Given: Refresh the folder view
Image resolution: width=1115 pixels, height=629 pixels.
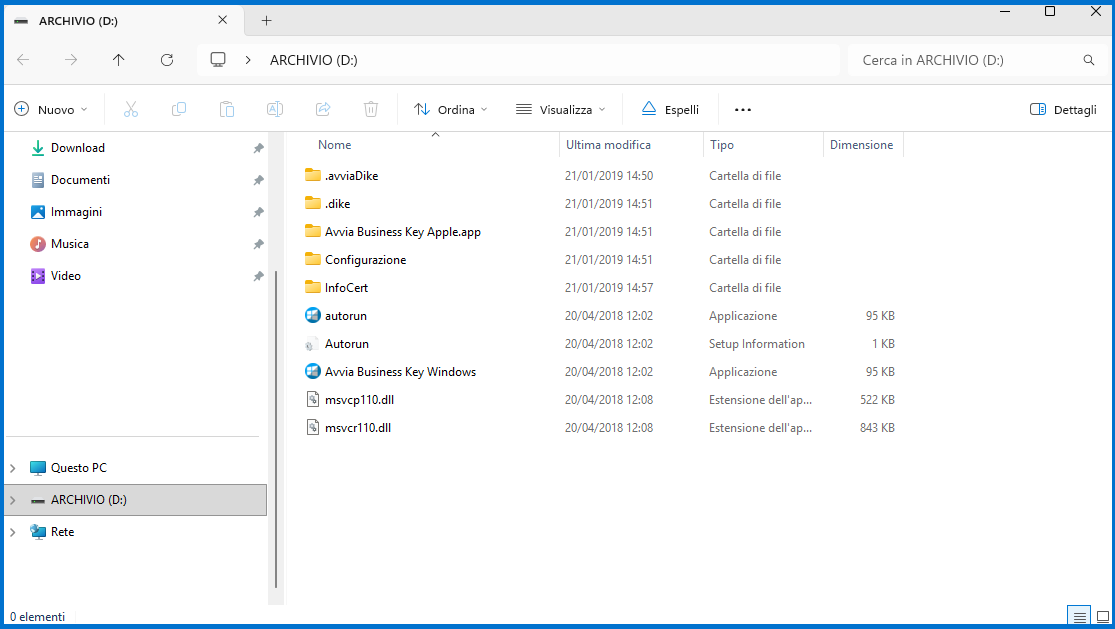Looking at the screenshot, I should (x=167, y=60).
